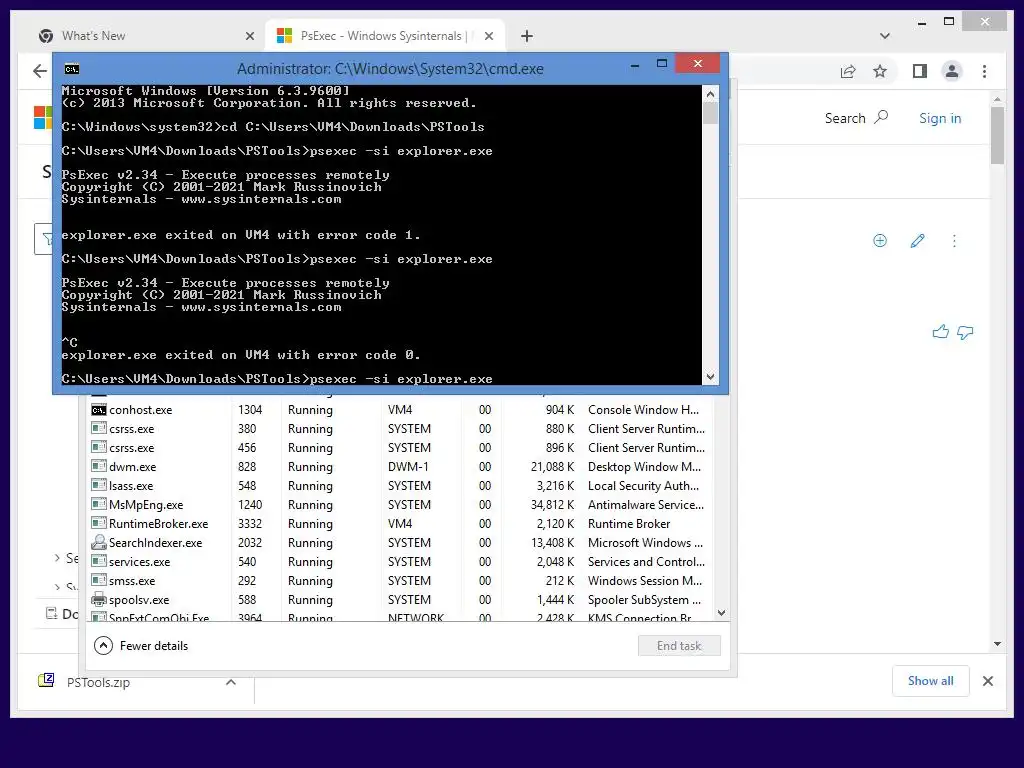Viewport: 1024px width, 768px height.
Task: Click the dwm.exe process icon
Action: 99,466
